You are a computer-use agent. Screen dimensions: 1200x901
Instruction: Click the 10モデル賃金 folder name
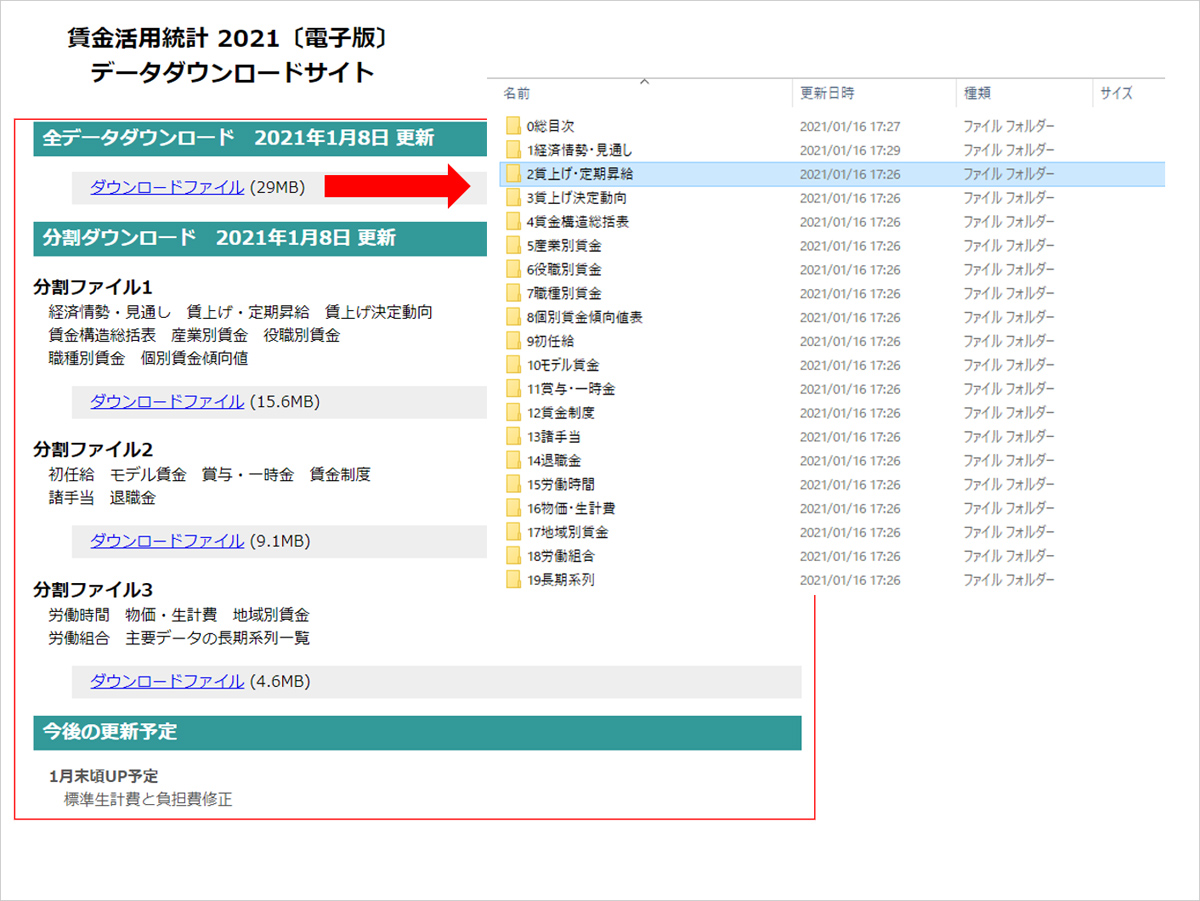563,365
